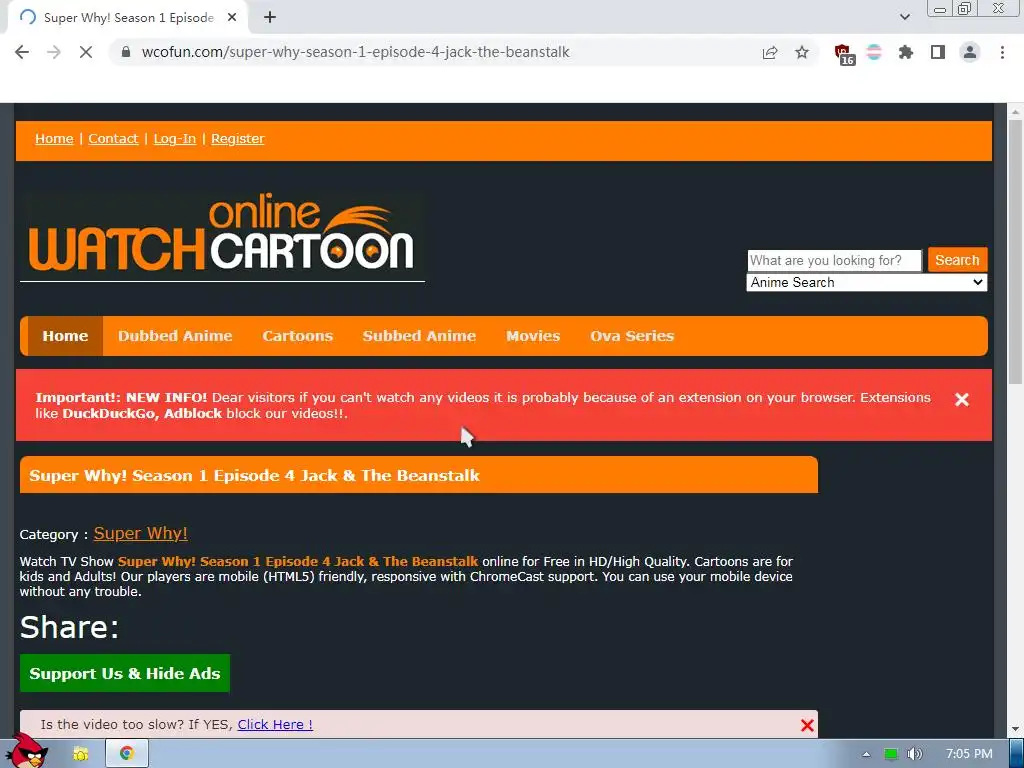Click the browser forward arrow
This screenshot has width=1024, height=768.
54,52
